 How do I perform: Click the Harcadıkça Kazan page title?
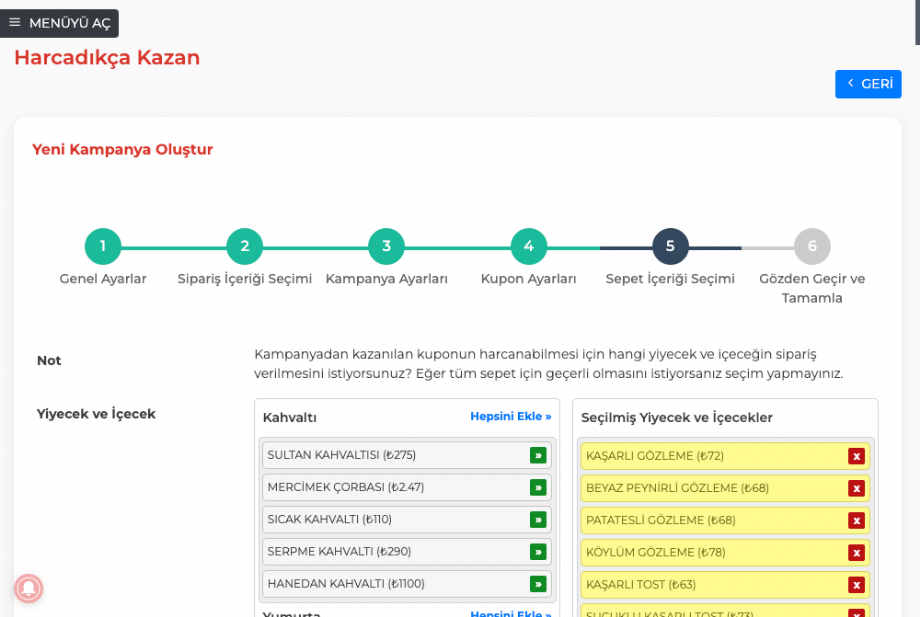pyautogui.click(x=107, y=57)
